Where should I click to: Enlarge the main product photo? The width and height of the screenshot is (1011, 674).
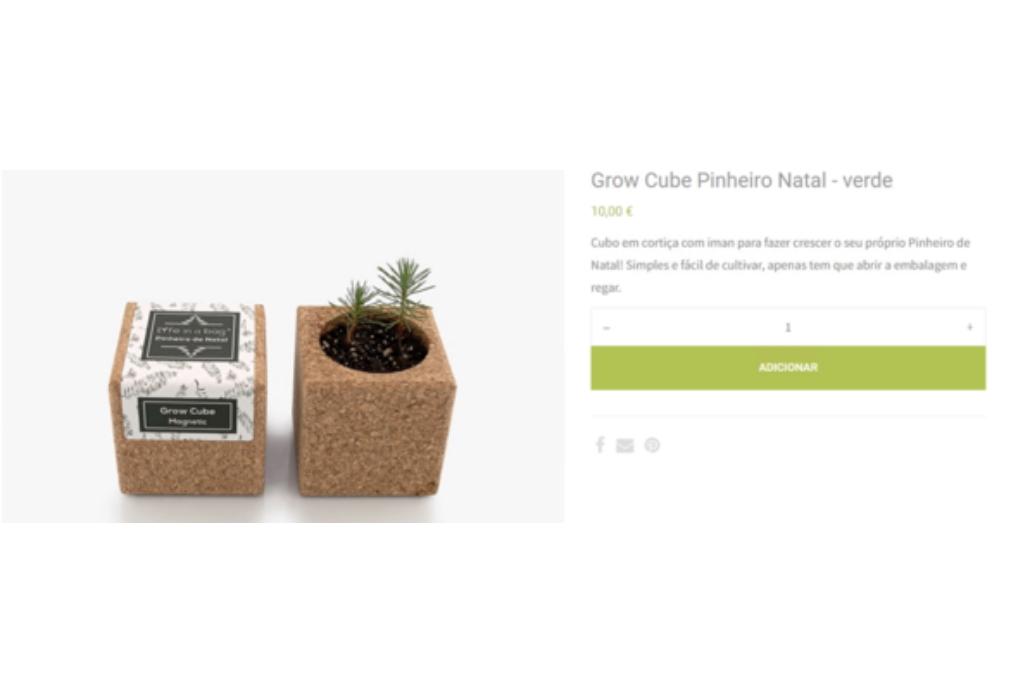(x=282, y=346)
